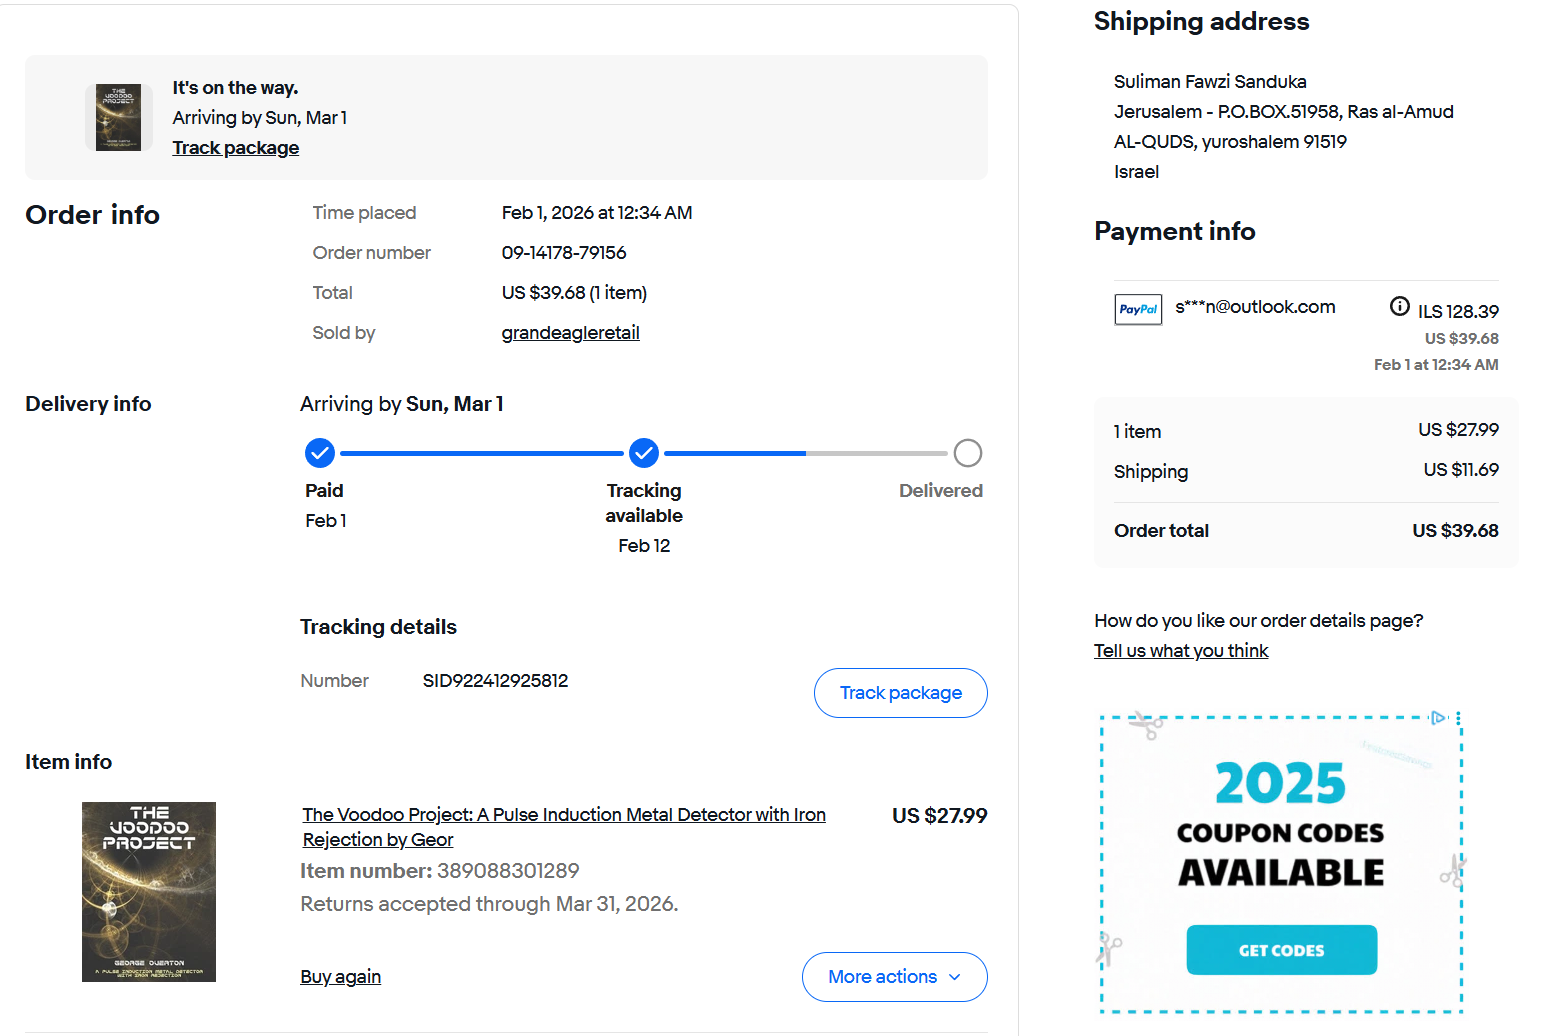Click Tell us what you think link
This screenshot has width=1547, height=1036.
coord(1181,651)
